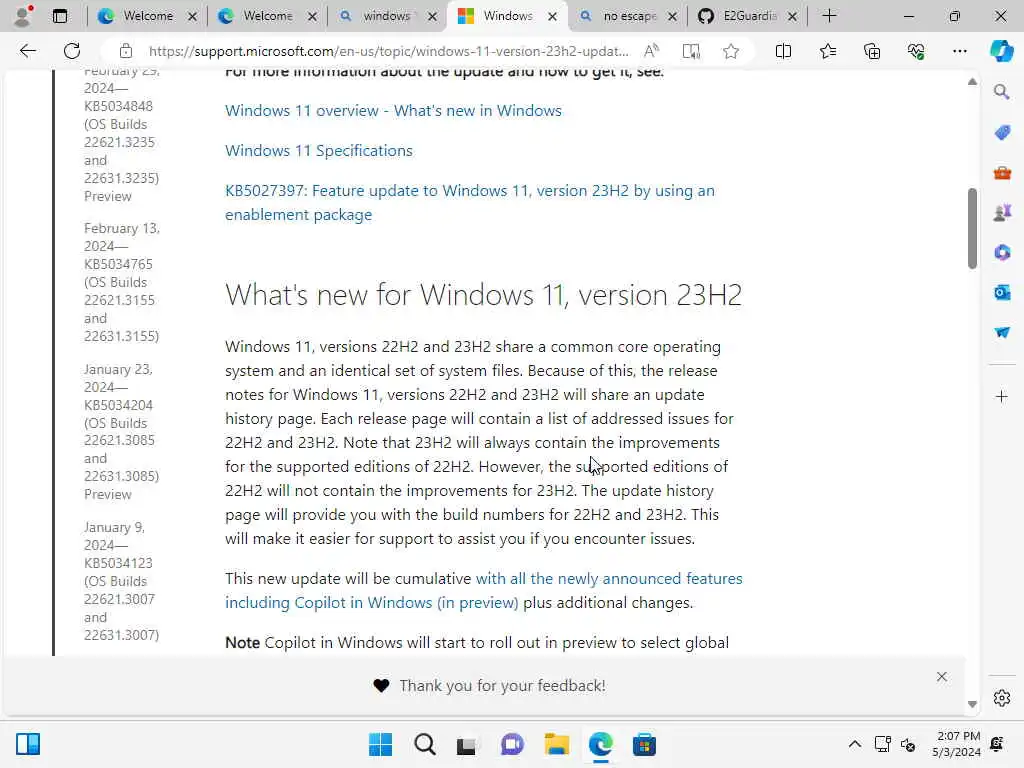Screen dimensions: 1024x768
Task: Open sidebar Microsoft 365 icon
Action: 1002,253
